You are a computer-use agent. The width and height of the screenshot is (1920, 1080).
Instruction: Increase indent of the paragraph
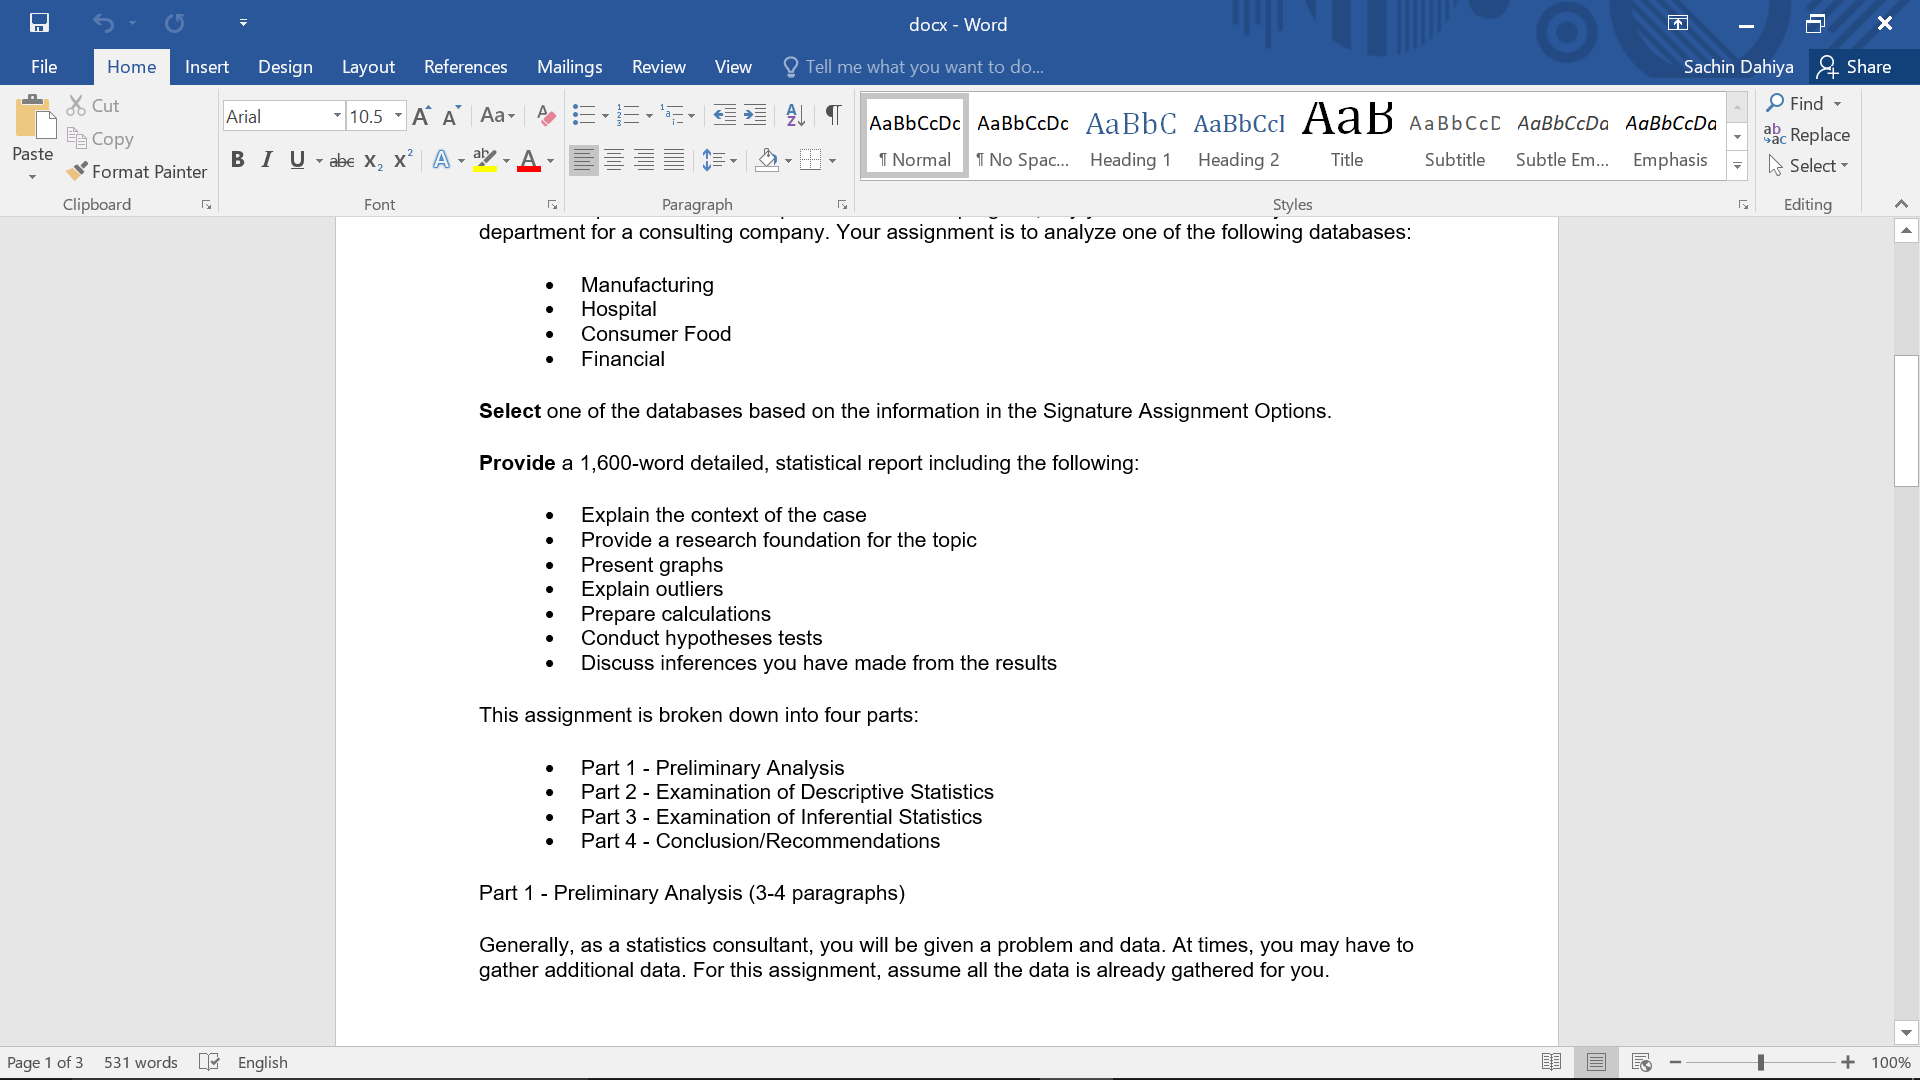click(756, 116)
